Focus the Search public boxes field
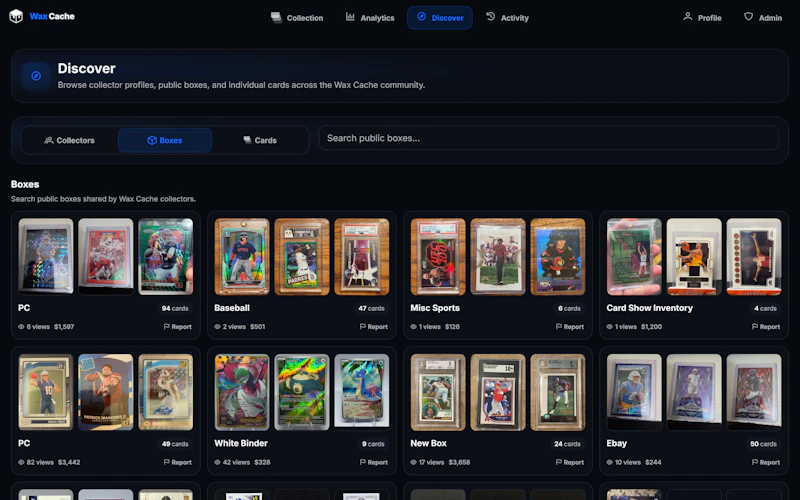The image size is (800, 500). tap(548, 138)
